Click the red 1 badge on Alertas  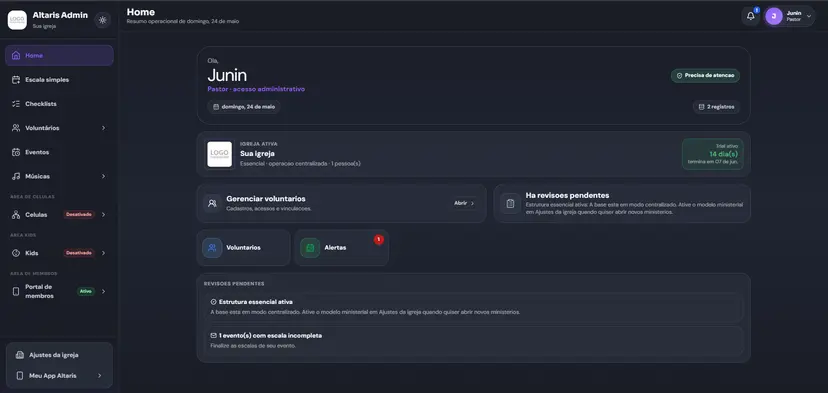point(379,239)
